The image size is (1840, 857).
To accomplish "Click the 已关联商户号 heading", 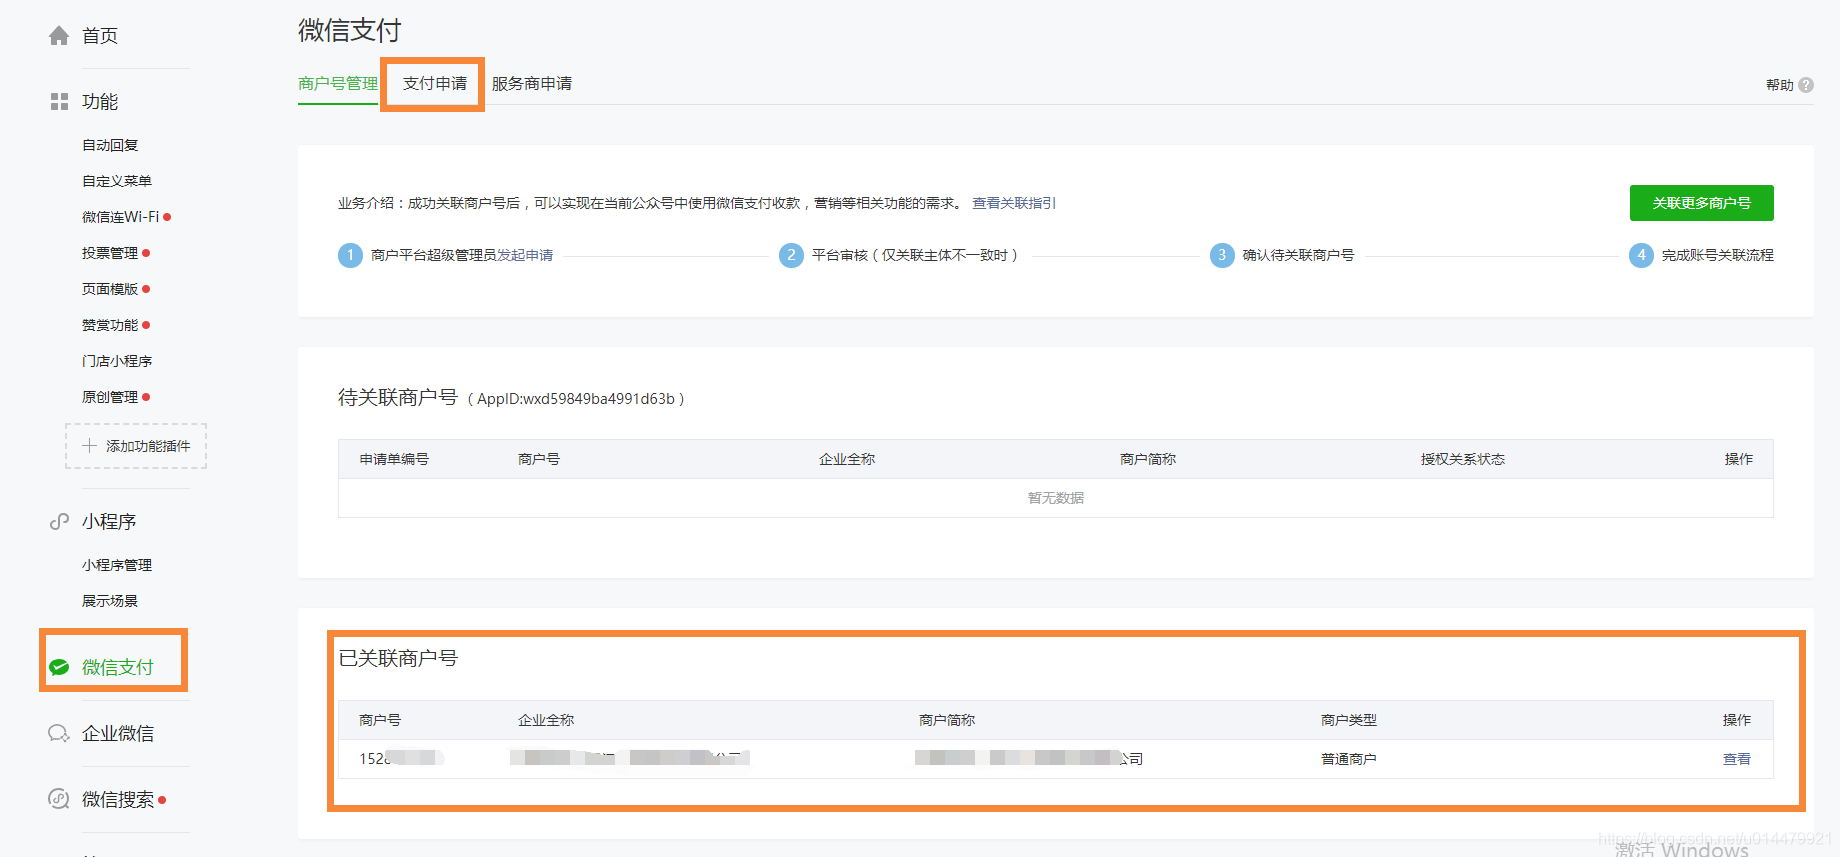I will [x=398, y=658].
